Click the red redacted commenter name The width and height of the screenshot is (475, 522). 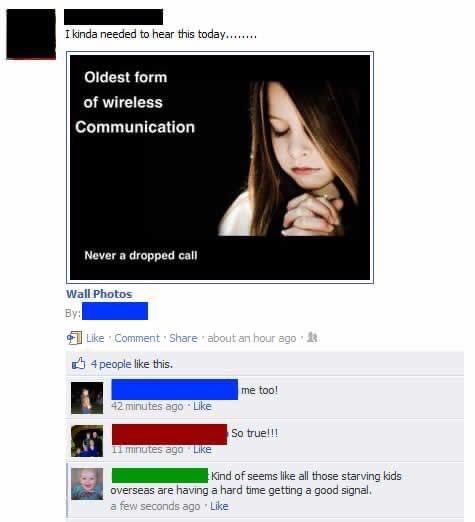point(169,434)
